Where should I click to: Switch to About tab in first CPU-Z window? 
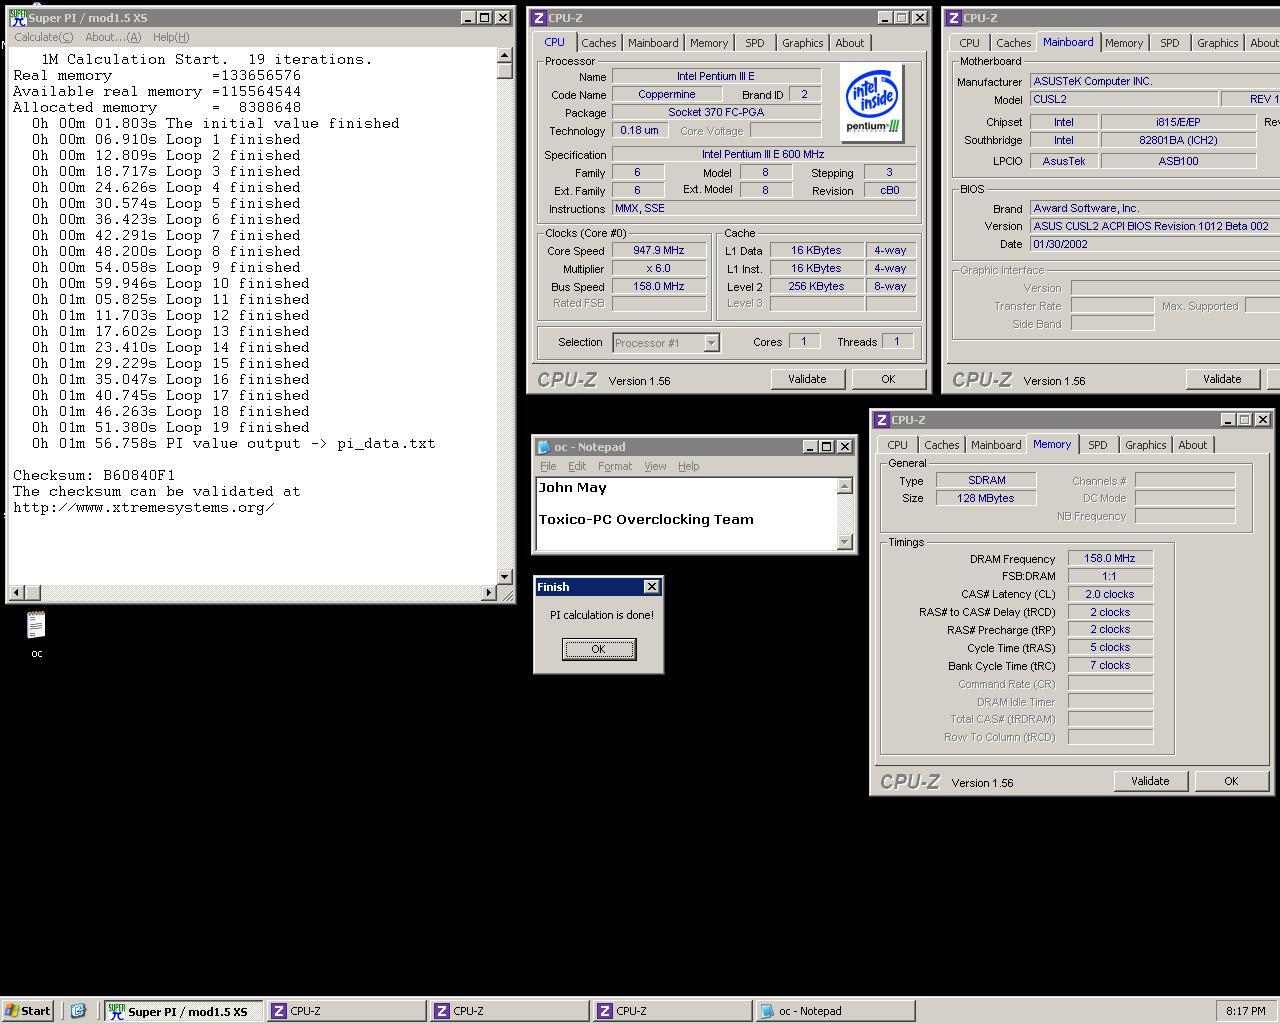click(x=850, y=43)
